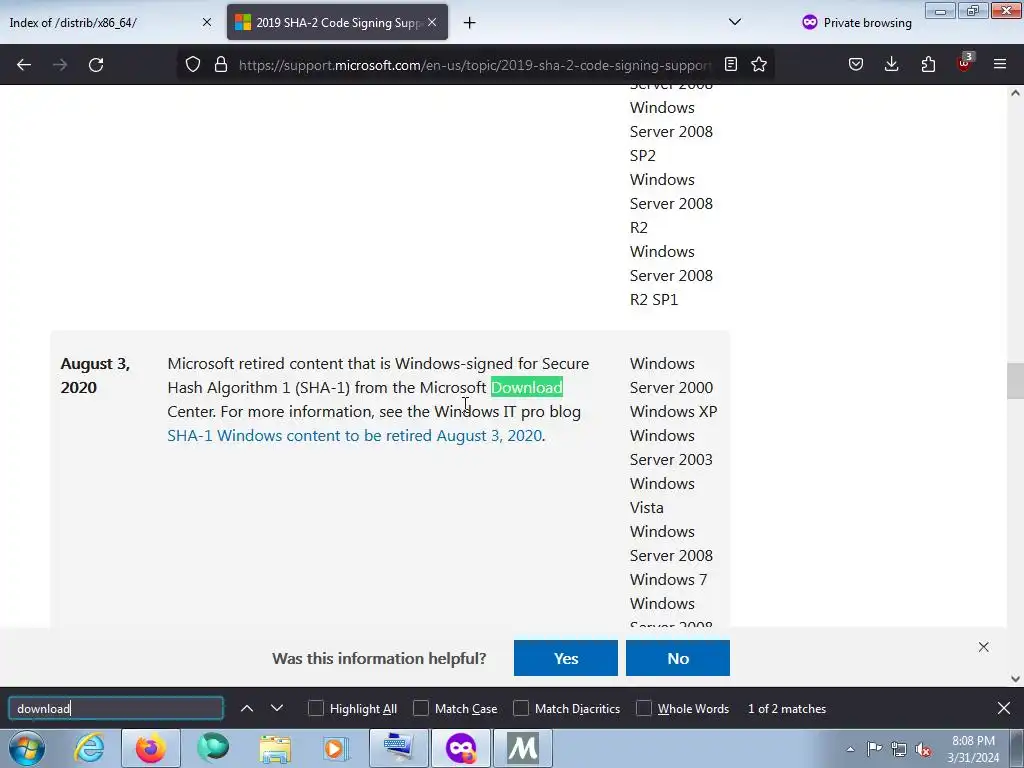Open Firefox from the taskbar
1024x768 pixels.
[x=151, y=748]
